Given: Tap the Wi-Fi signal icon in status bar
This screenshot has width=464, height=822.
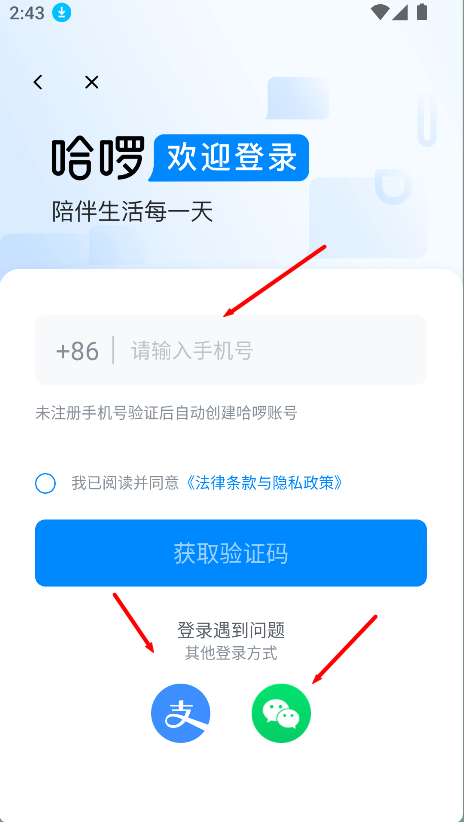Looking at the screenshot, I should [x=380, y=12].
